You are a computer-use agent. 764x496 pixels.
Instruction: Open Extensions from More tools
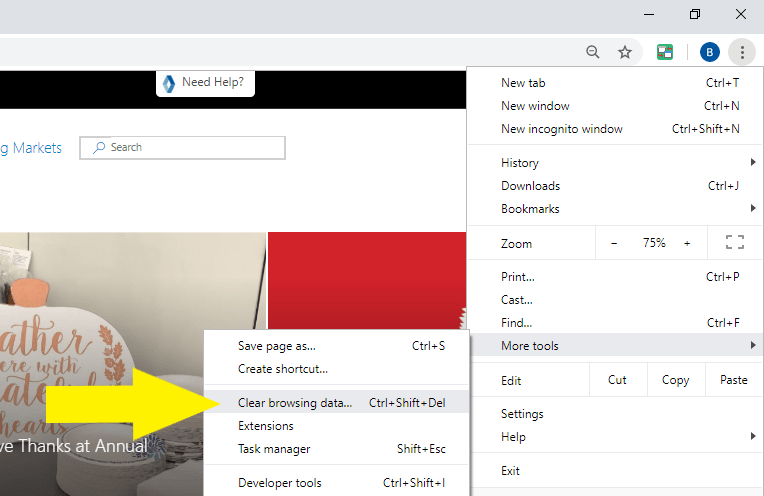(x=337, y=426)
